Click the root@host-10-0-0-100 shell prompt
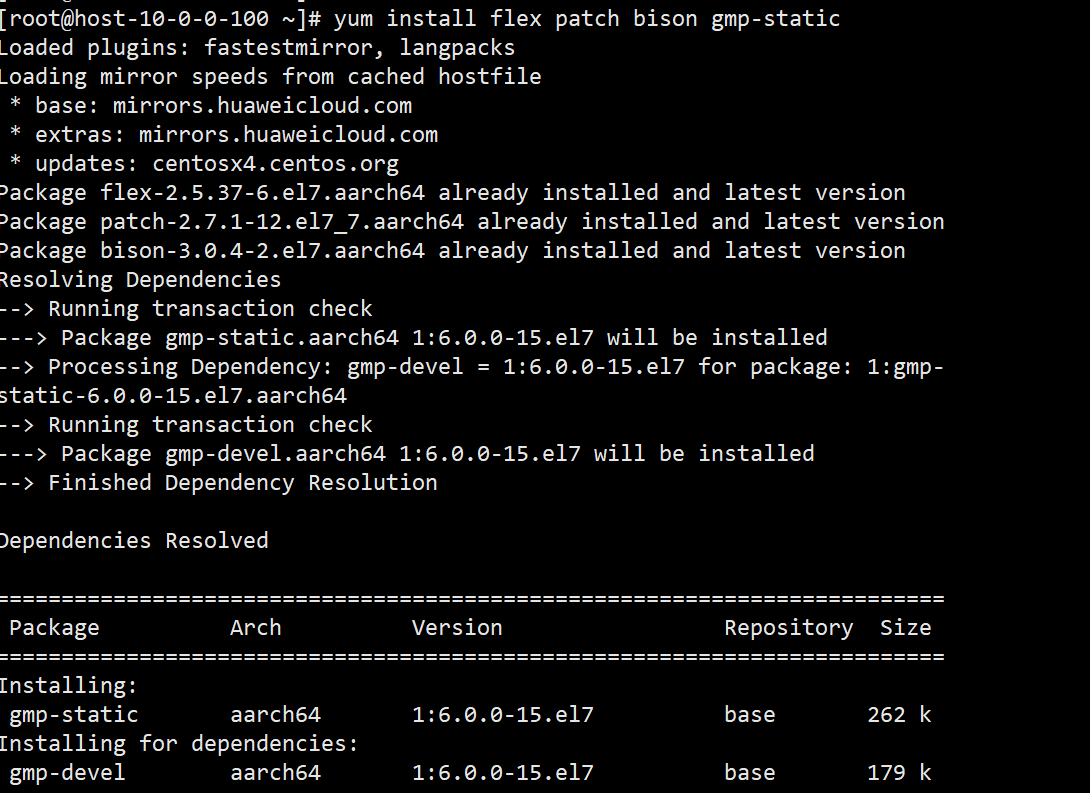Screen dimensions: 1090x793 click(161, 19)
